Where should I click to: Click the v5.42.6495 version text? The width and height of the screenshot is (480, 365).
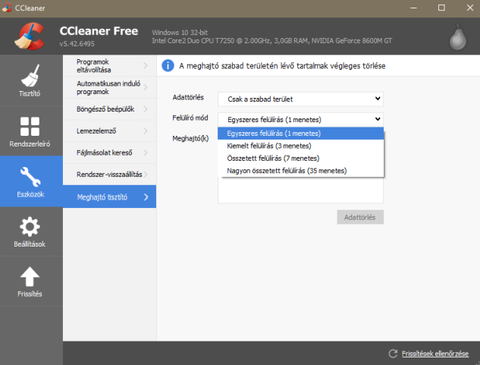(x=77, y=44)
